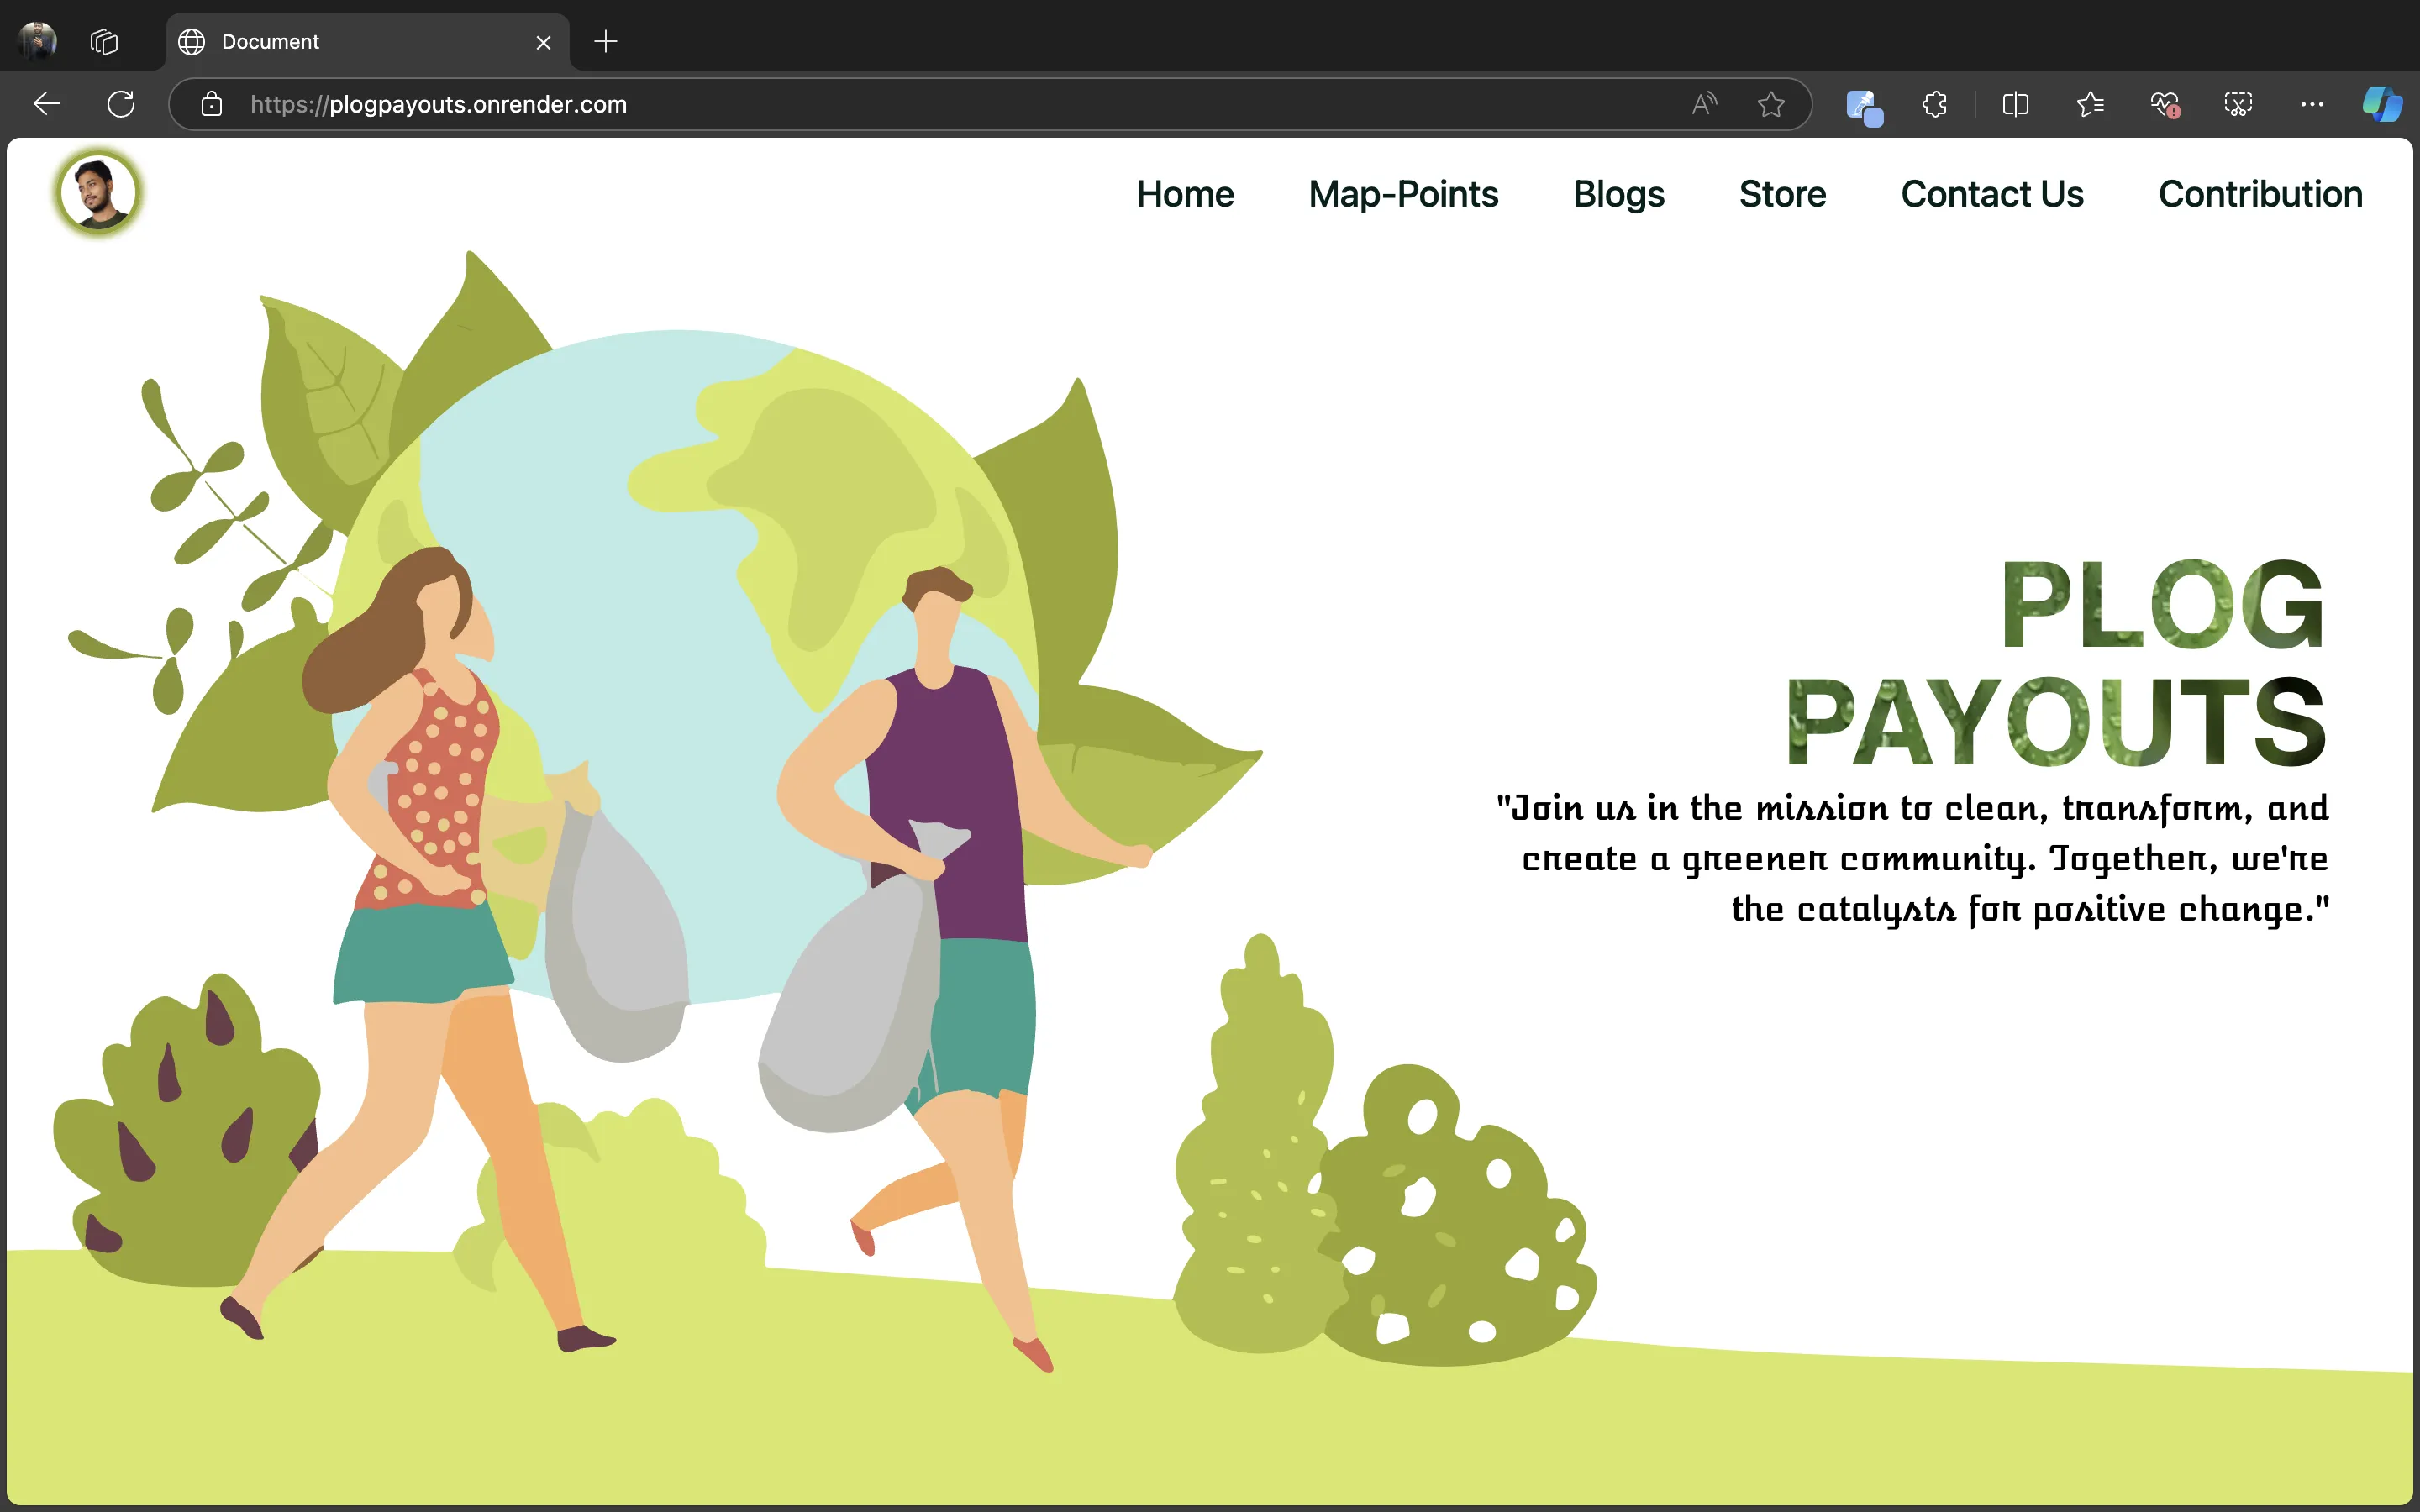Open the tab actions workspaces icon

pos(104,41)
